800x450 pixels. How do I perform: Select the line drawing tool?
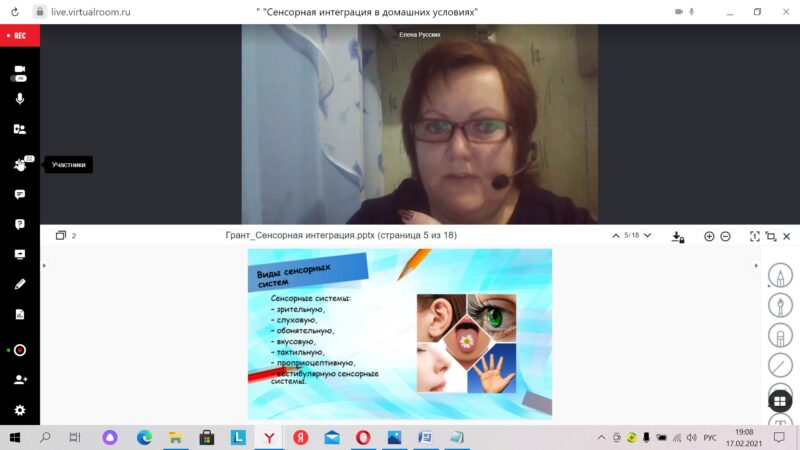click(x=780, y=365)
